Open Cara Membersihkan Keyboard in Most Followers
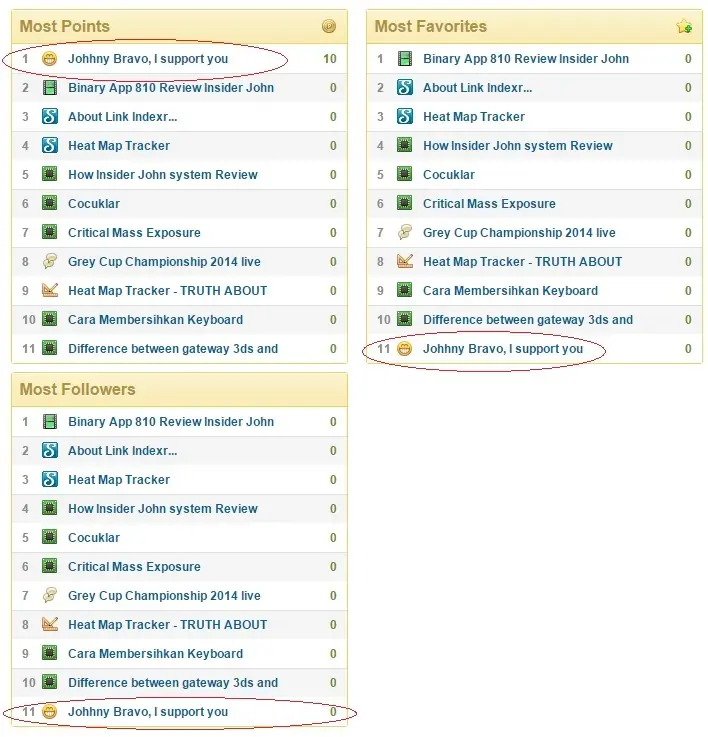The image size is (708, 737). (x=156, y=654)
